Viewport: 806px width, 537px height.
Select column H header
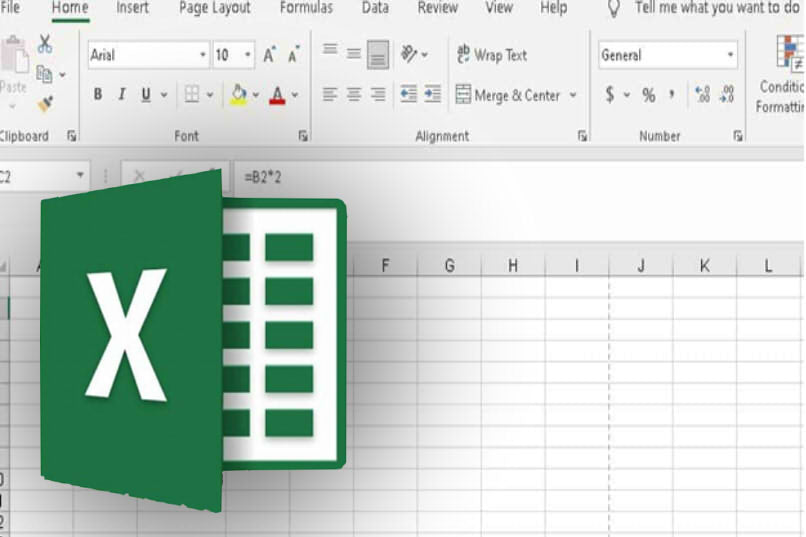pyautogui.click(x=513, y=266)
